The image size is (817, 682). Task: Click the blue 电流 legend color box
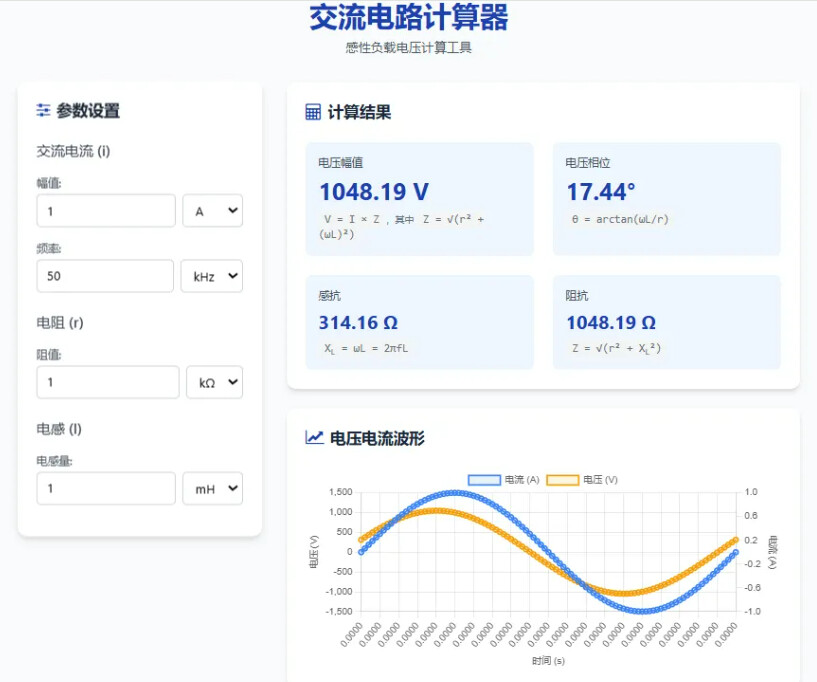tap(484, 480)
